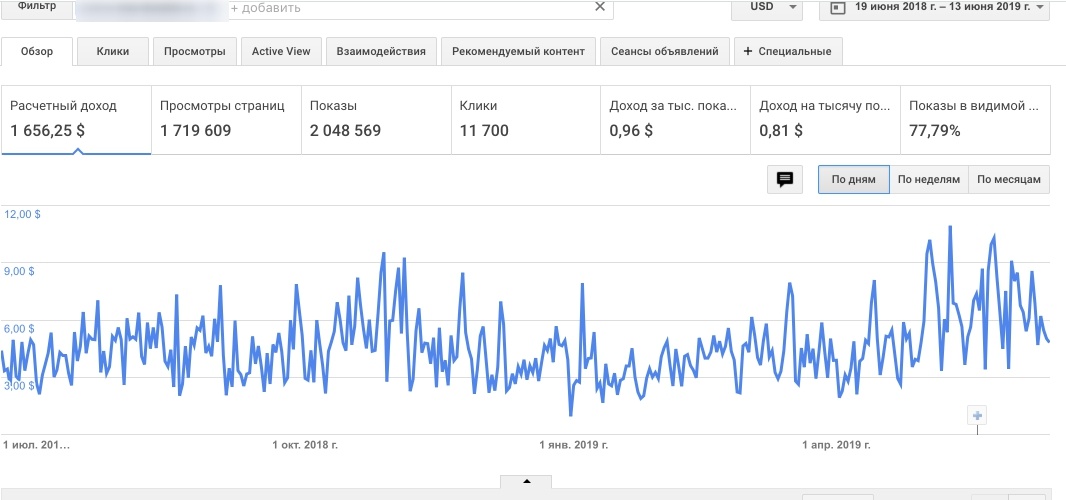Switch to the Active View tab
This screenshot has width=1066, height=500.
tap(281, 51)
